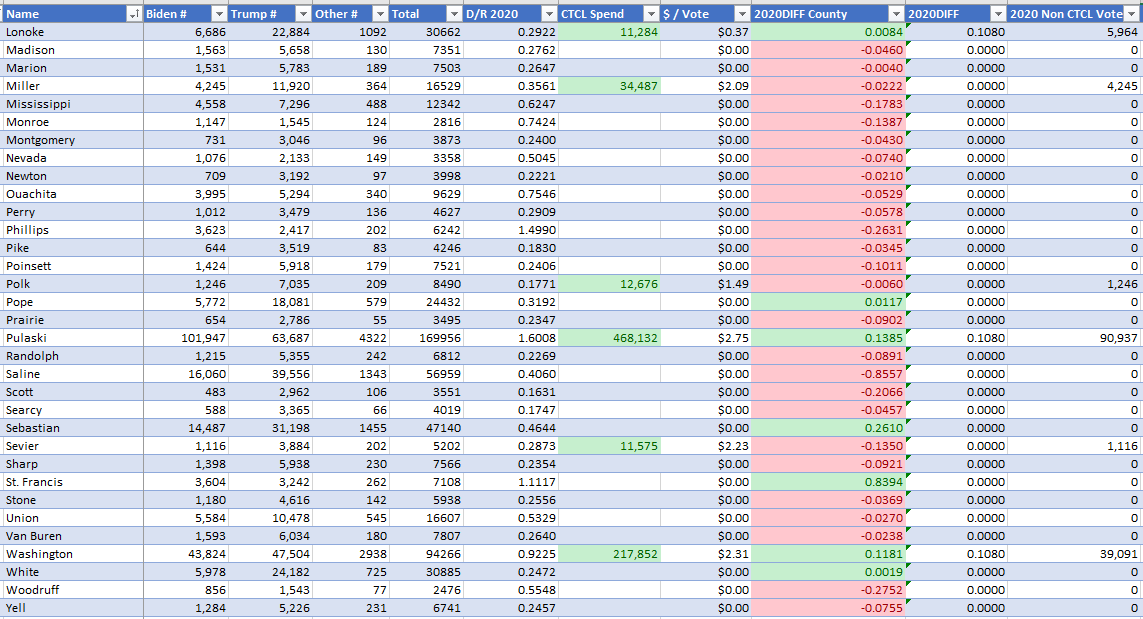Viewport: 1143px width, 619px height.
Task: Select the Miller name cell
Action: click(x=72, y=86)
